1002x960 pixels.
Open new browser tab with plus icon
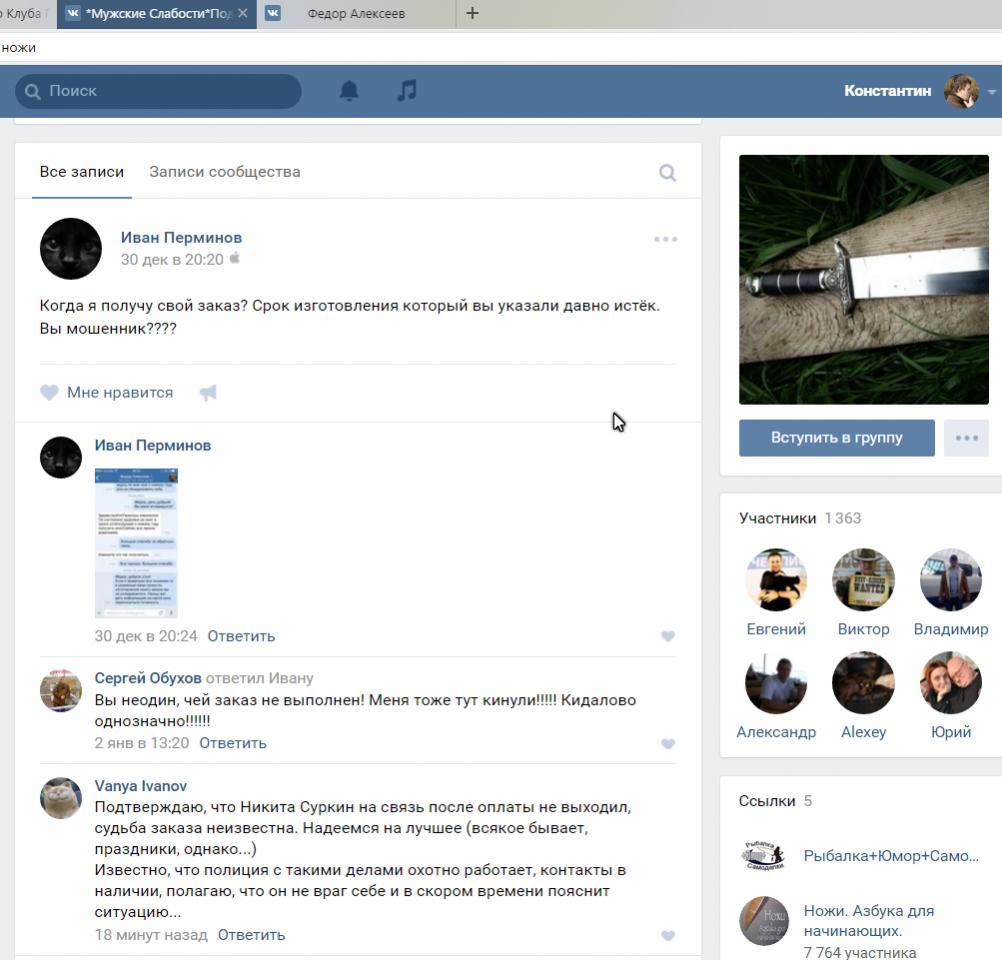(472, 13)
